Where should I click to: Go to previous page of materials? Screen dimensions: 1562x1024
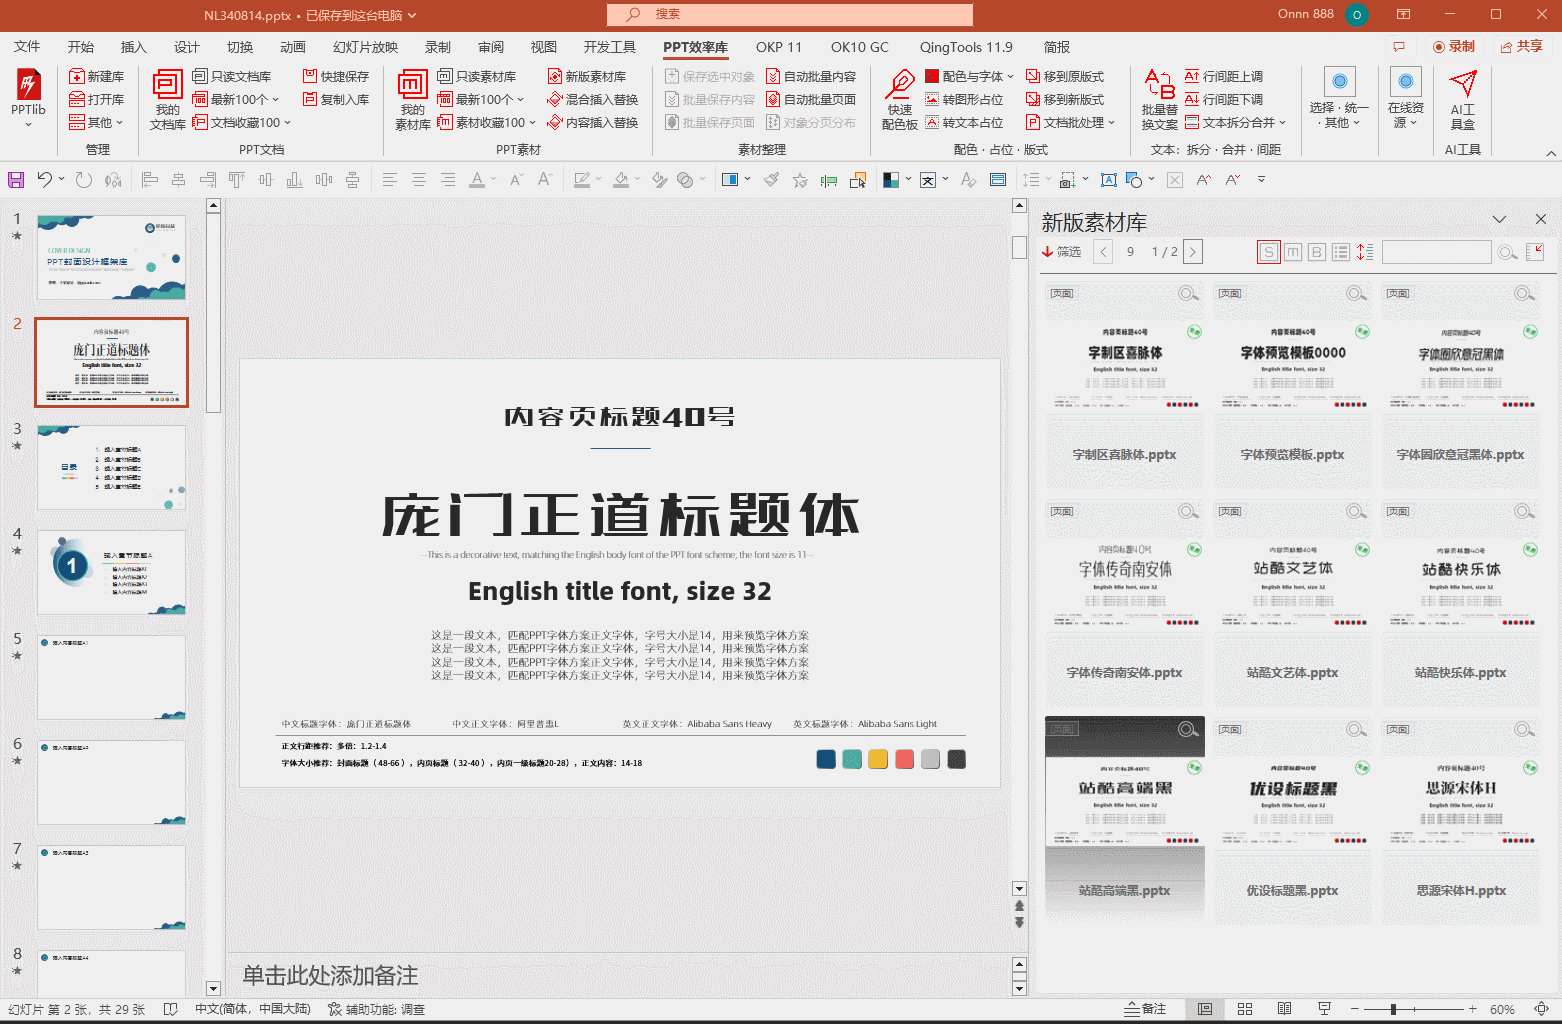pyautogui.click(x=1103, y=252)
